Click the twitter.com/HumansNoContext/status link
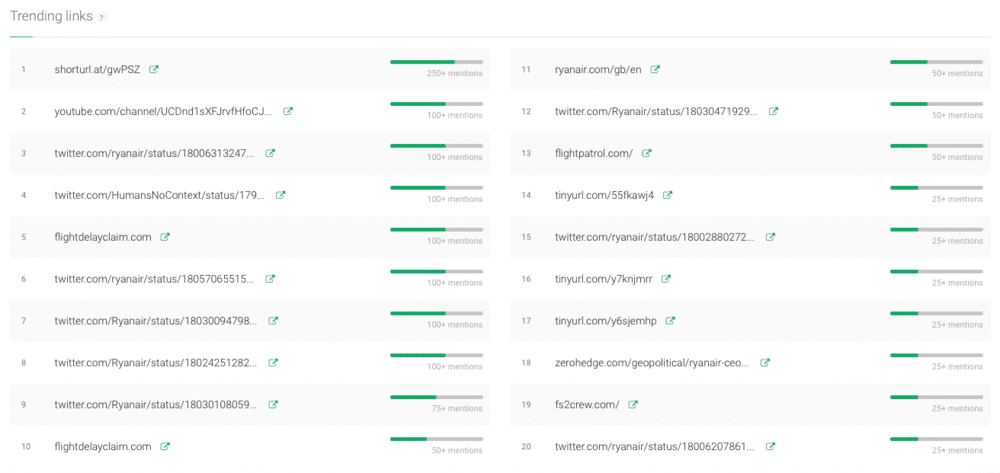This screenshot has height=473, width=1000. pos(159,195)
